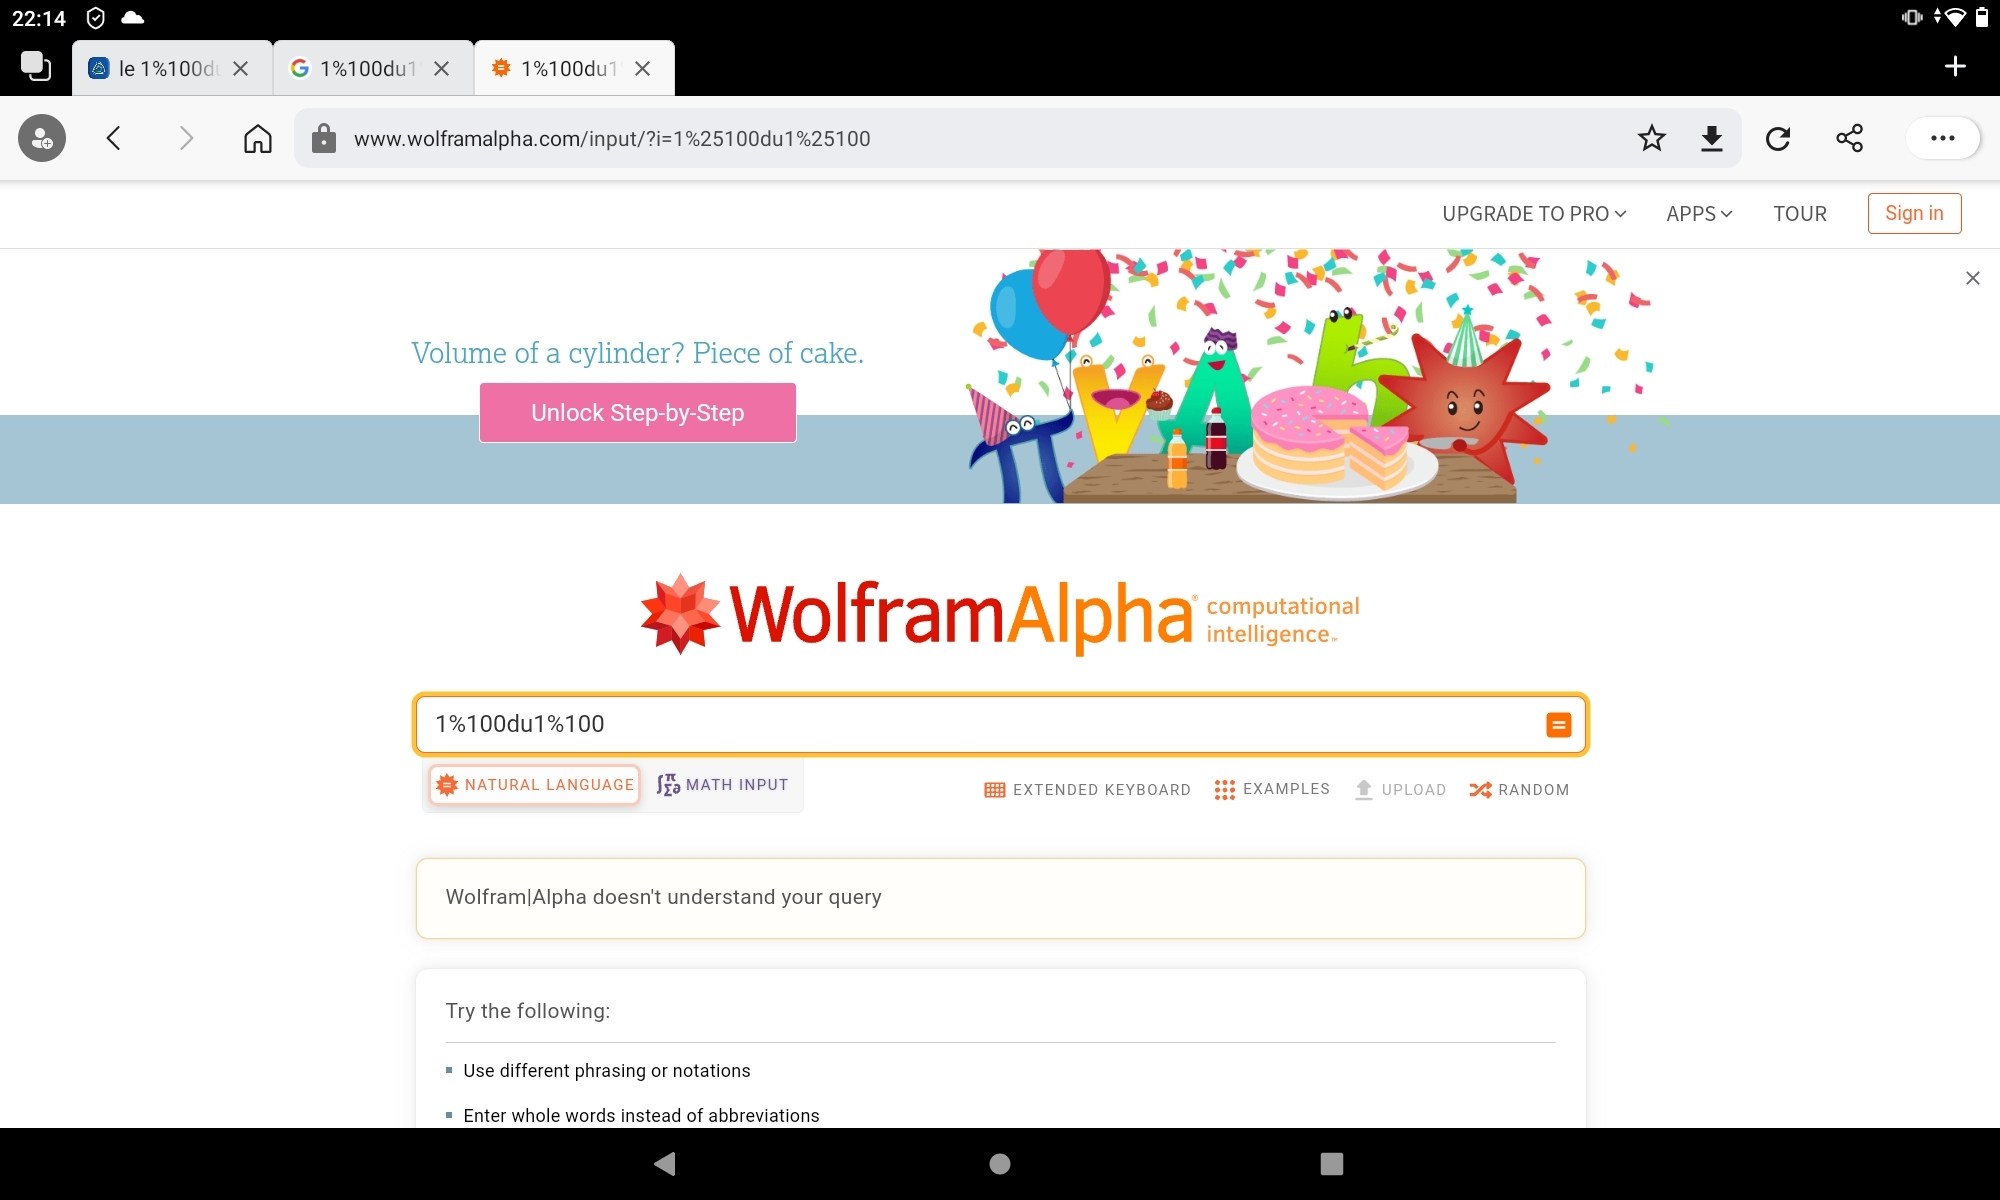Click the Sign in button

(1914, 213)
